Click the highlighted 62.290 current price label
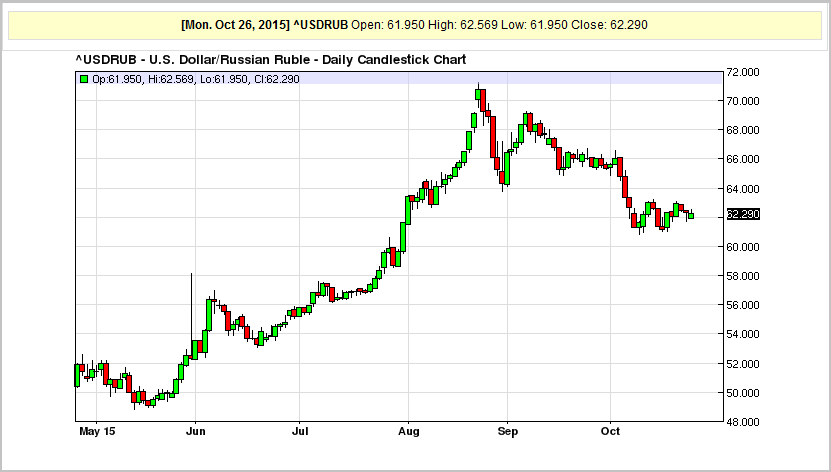The height and width of the screenshot is (472, 831). pos(742,214)
